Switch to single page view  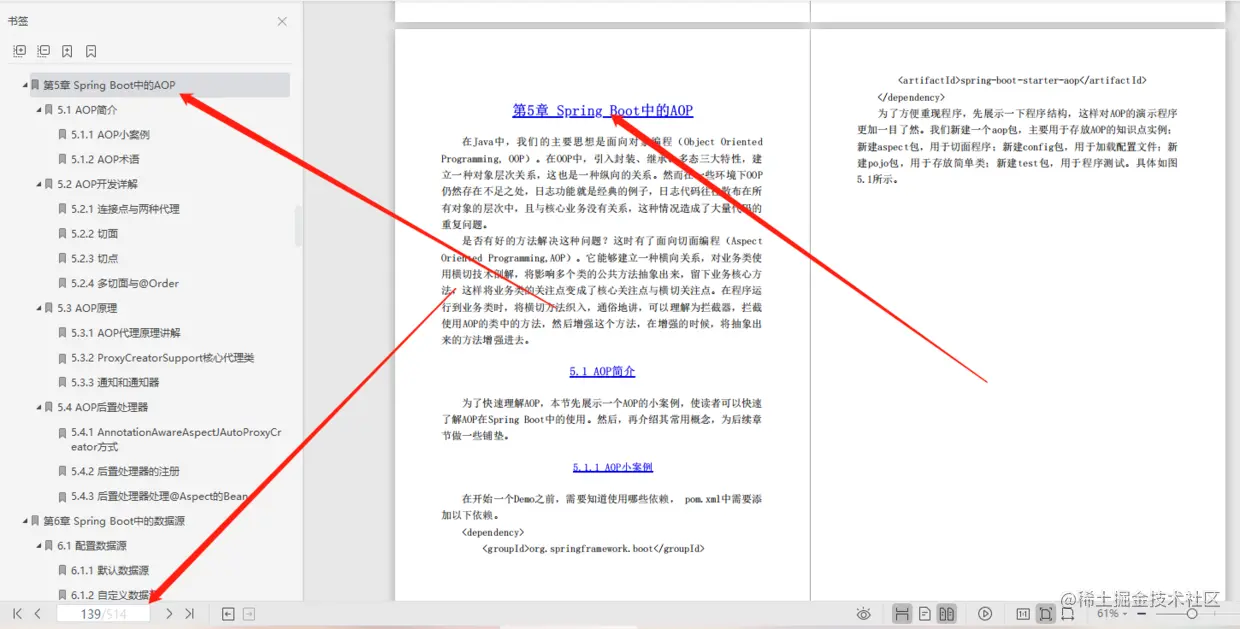925,614
